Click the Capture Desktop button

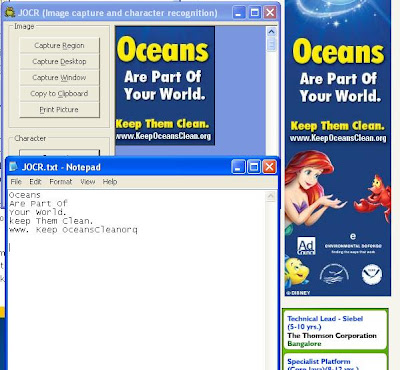[x=59, y=61]
